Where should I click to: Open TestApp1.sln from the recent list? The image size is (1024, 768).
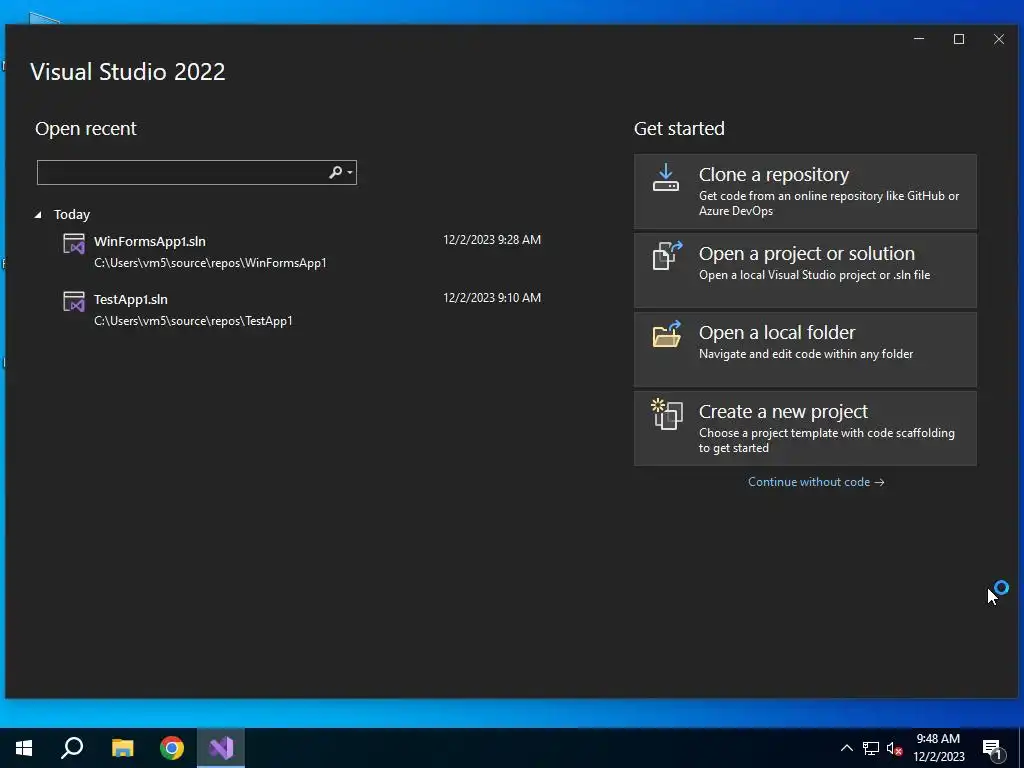pyautogui.click(x=302, y=310)
